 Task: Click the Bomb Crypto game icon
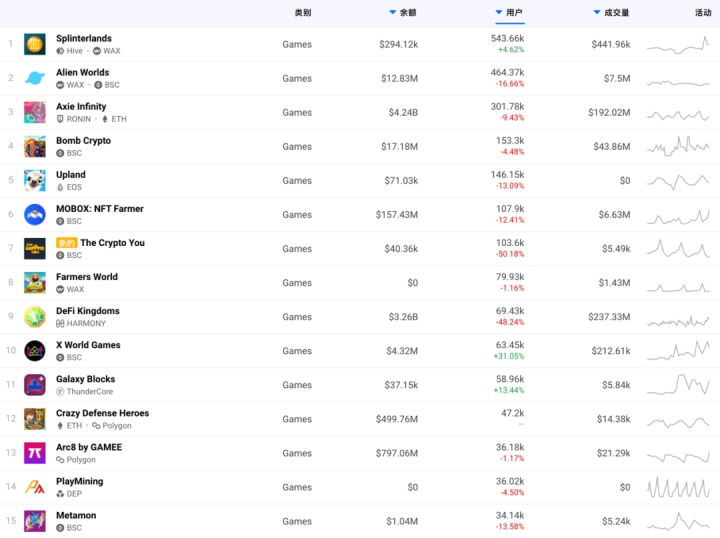click(x=35, y=146)
